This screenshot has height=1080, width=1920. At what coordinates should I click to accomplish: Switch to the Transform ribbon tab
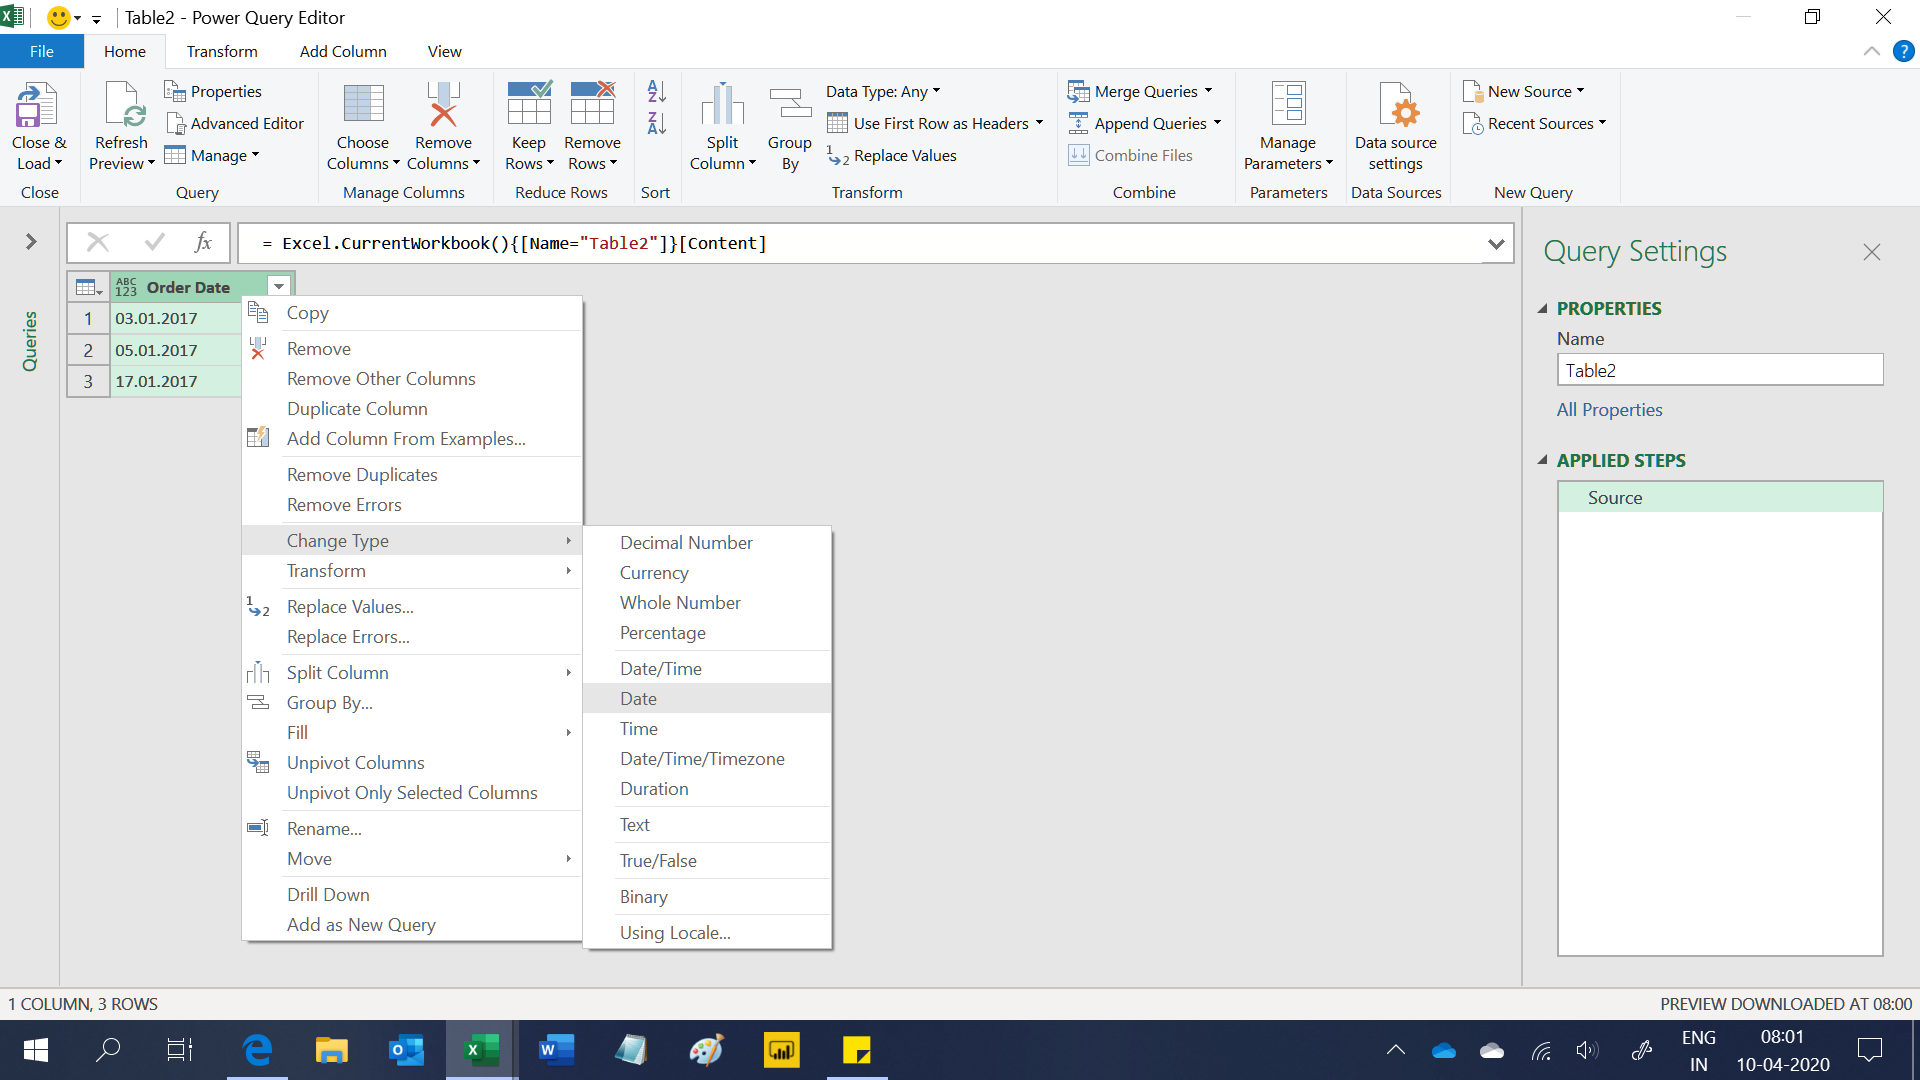tap(222, 51)
